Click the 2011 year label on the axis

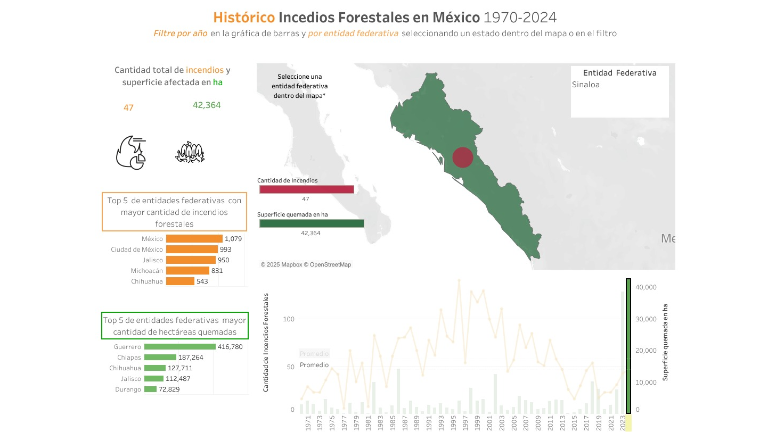[x=550, y=423]
